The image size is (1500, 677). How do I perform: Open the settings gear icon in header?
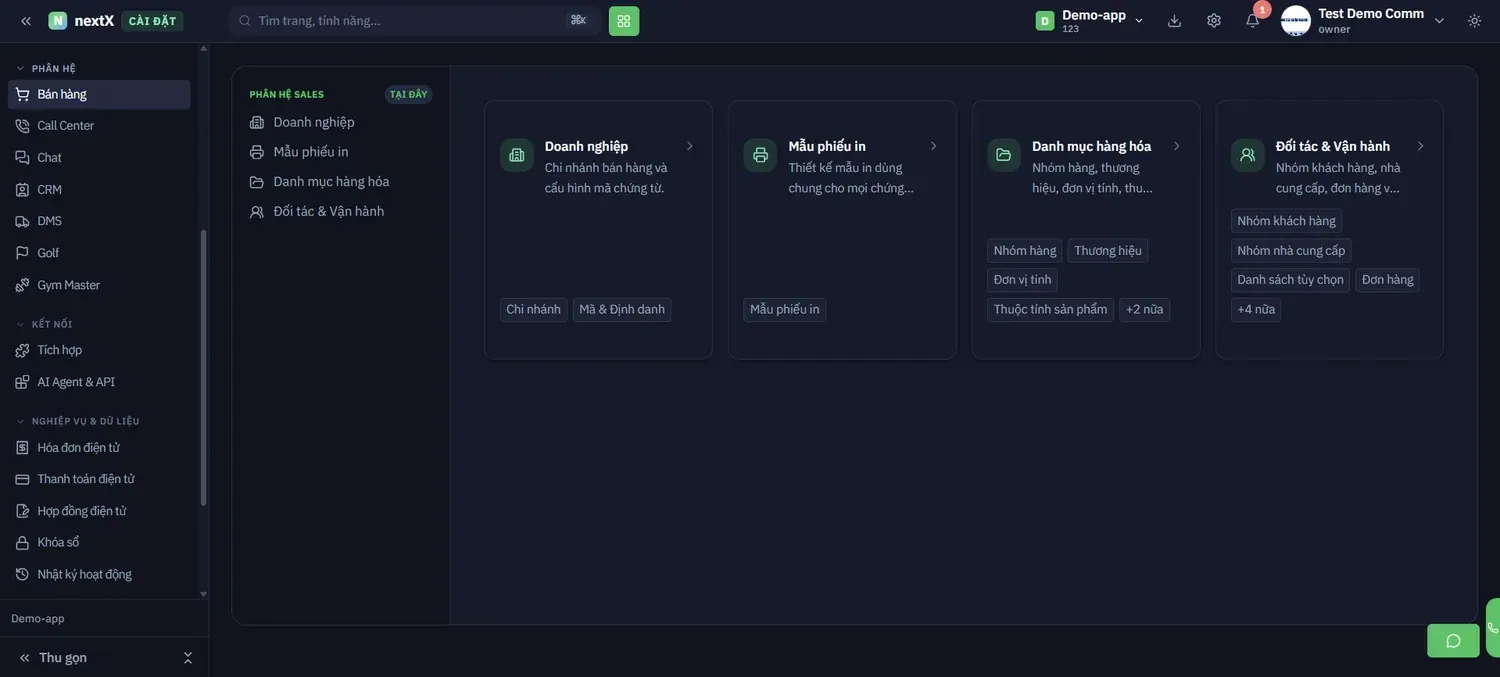tap(1214, 21)
